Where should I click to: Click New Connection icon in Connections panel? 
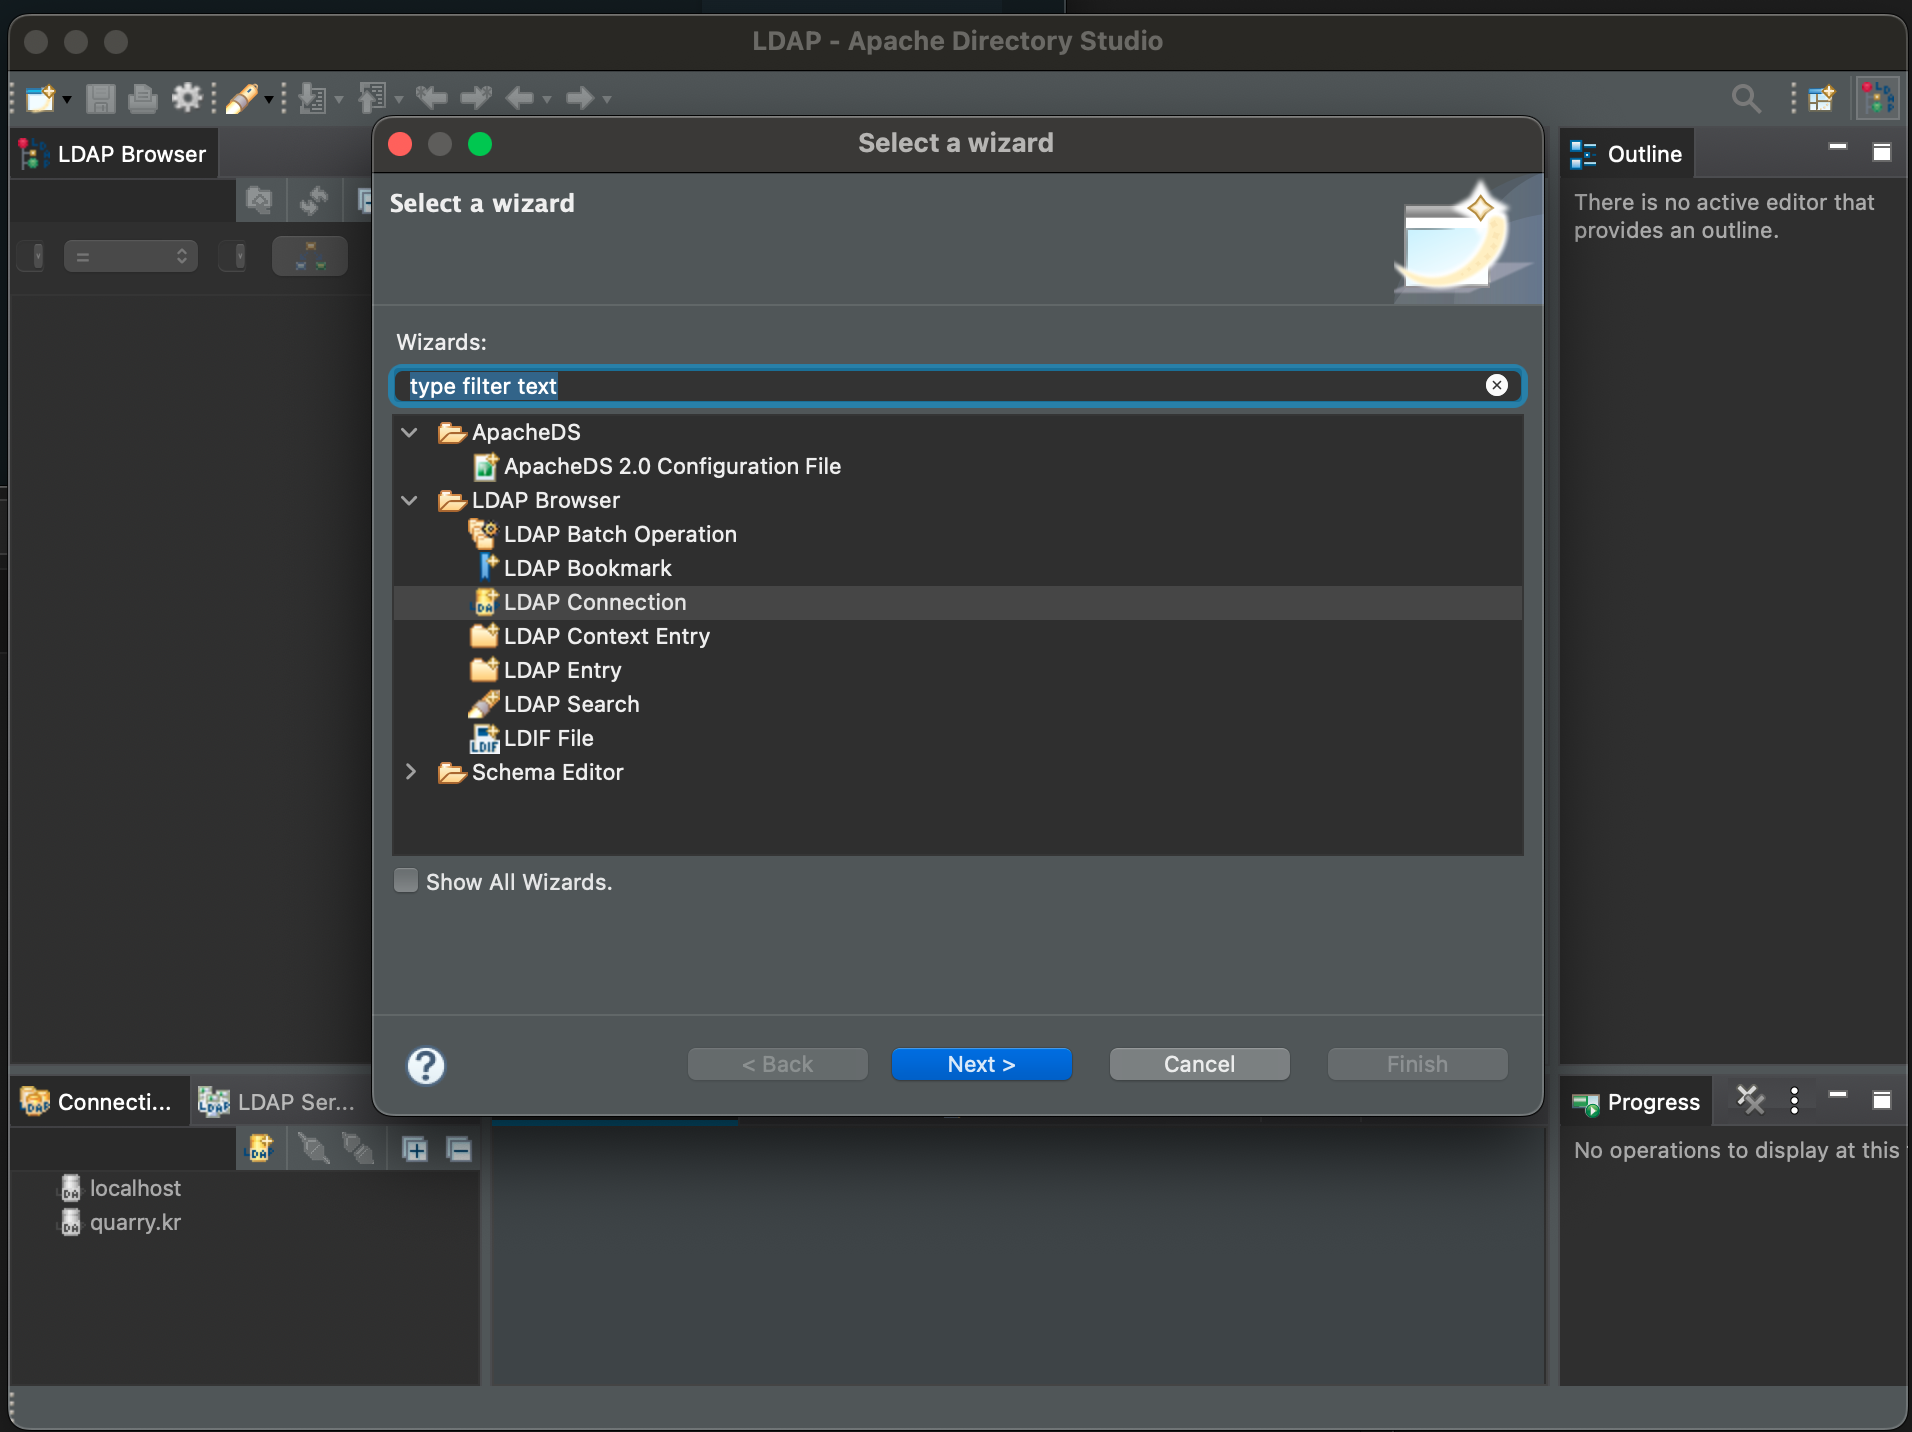[260, 1149]
